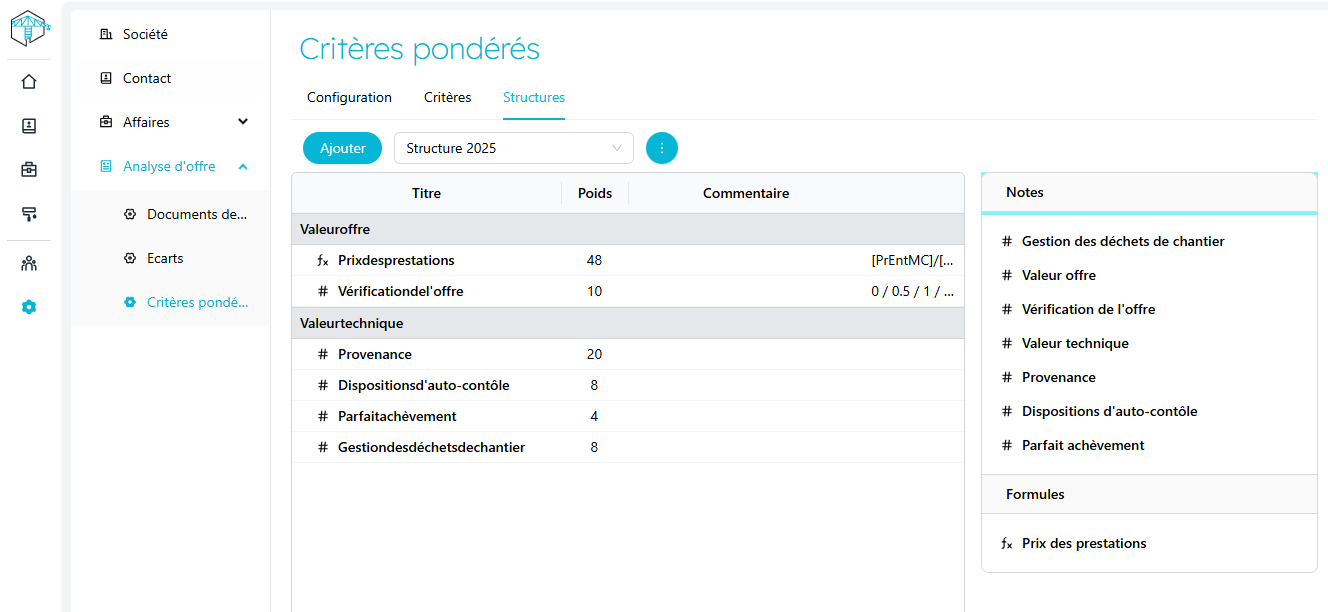This screenshot has height=612, width=1328.
Task: Select the briefcase icon in left rail
Action: [x=29, y=170]
